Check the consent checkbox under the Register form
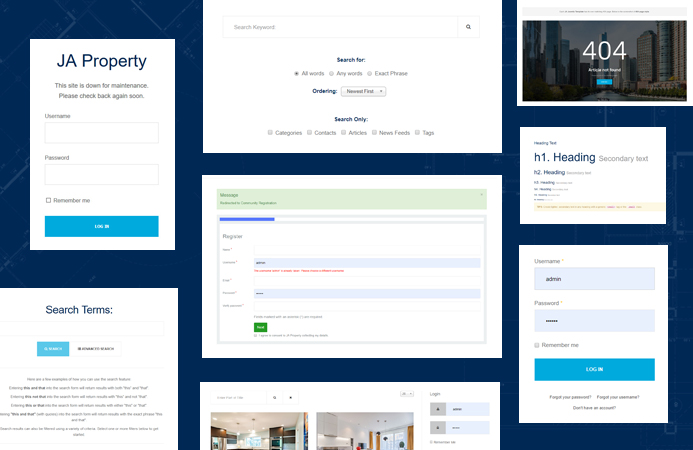The height and width of the screenshot is (450, 693). tap(255, 336)
